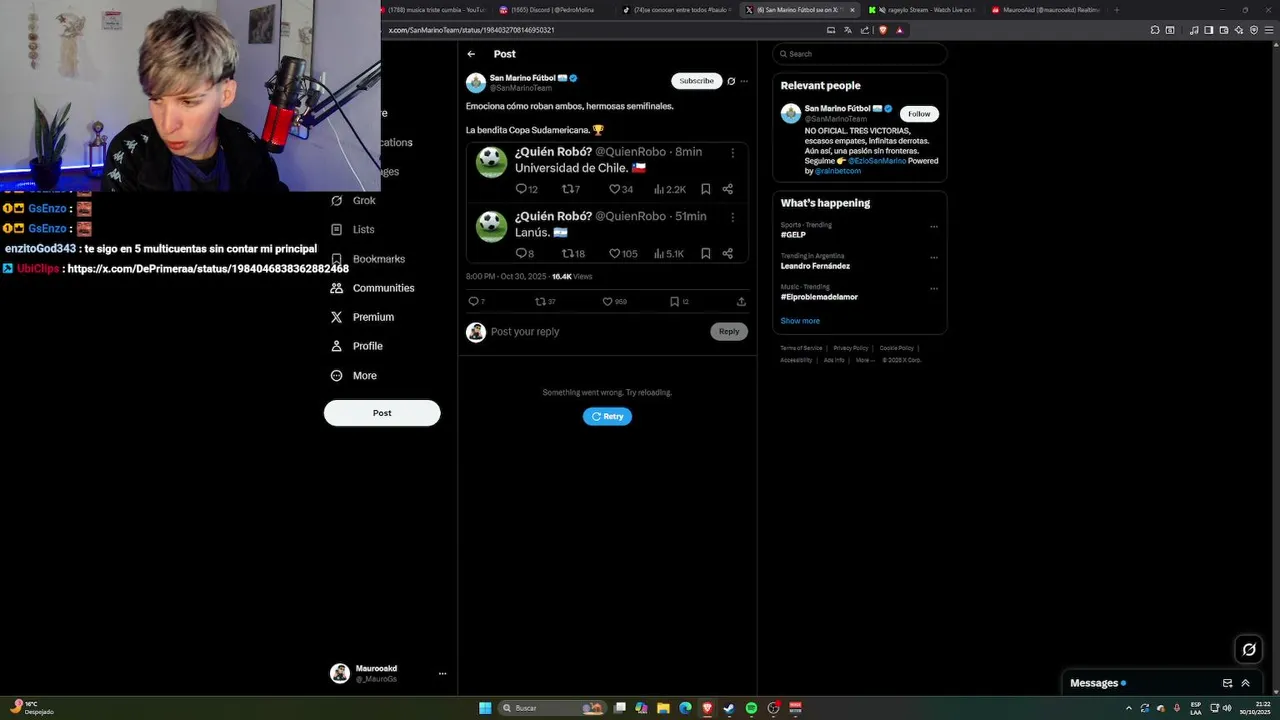Bookmark the Lanús tweet
The width and height of the screenshot is (1280, 720).
705,254
